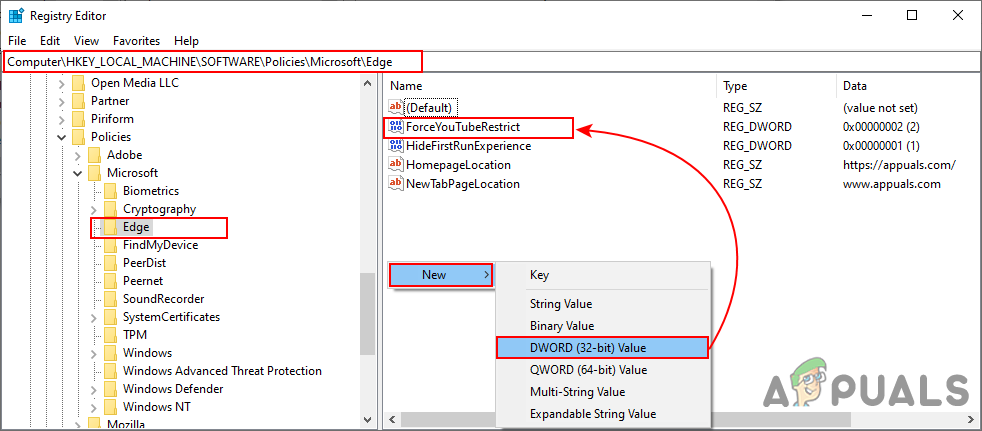Select the Windows Advanced Threat Protection key
Screen dimensions: 982x431
pos(222,371)
